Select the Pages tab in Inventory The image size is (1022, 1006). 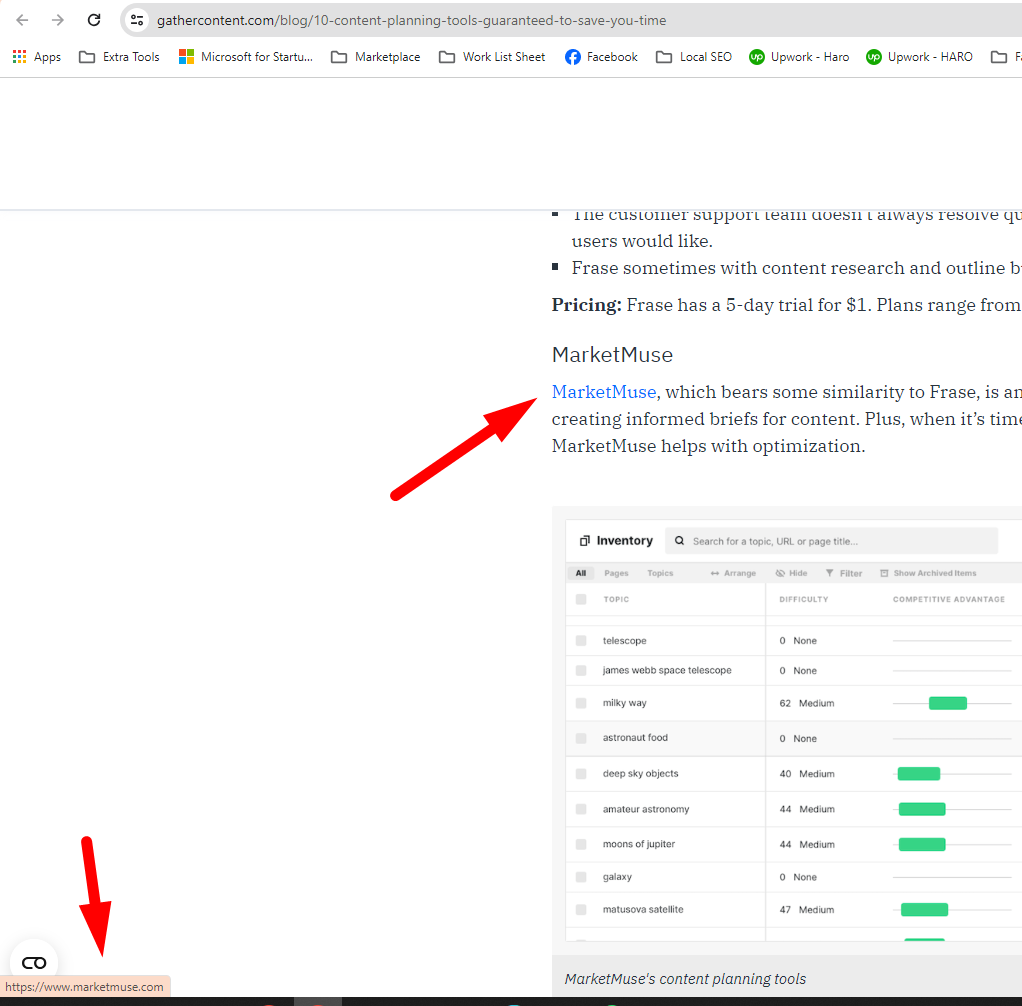click(616, 573)
